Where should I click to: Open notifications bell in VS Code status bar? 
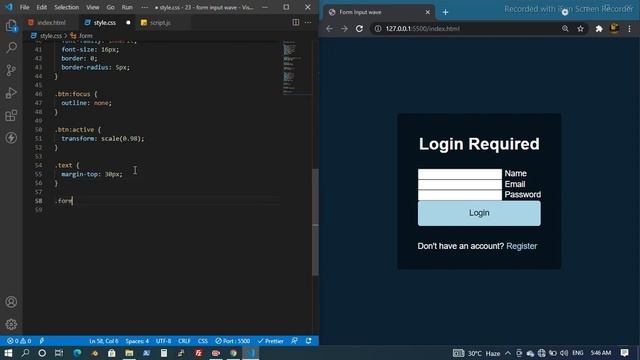(309, 341)
